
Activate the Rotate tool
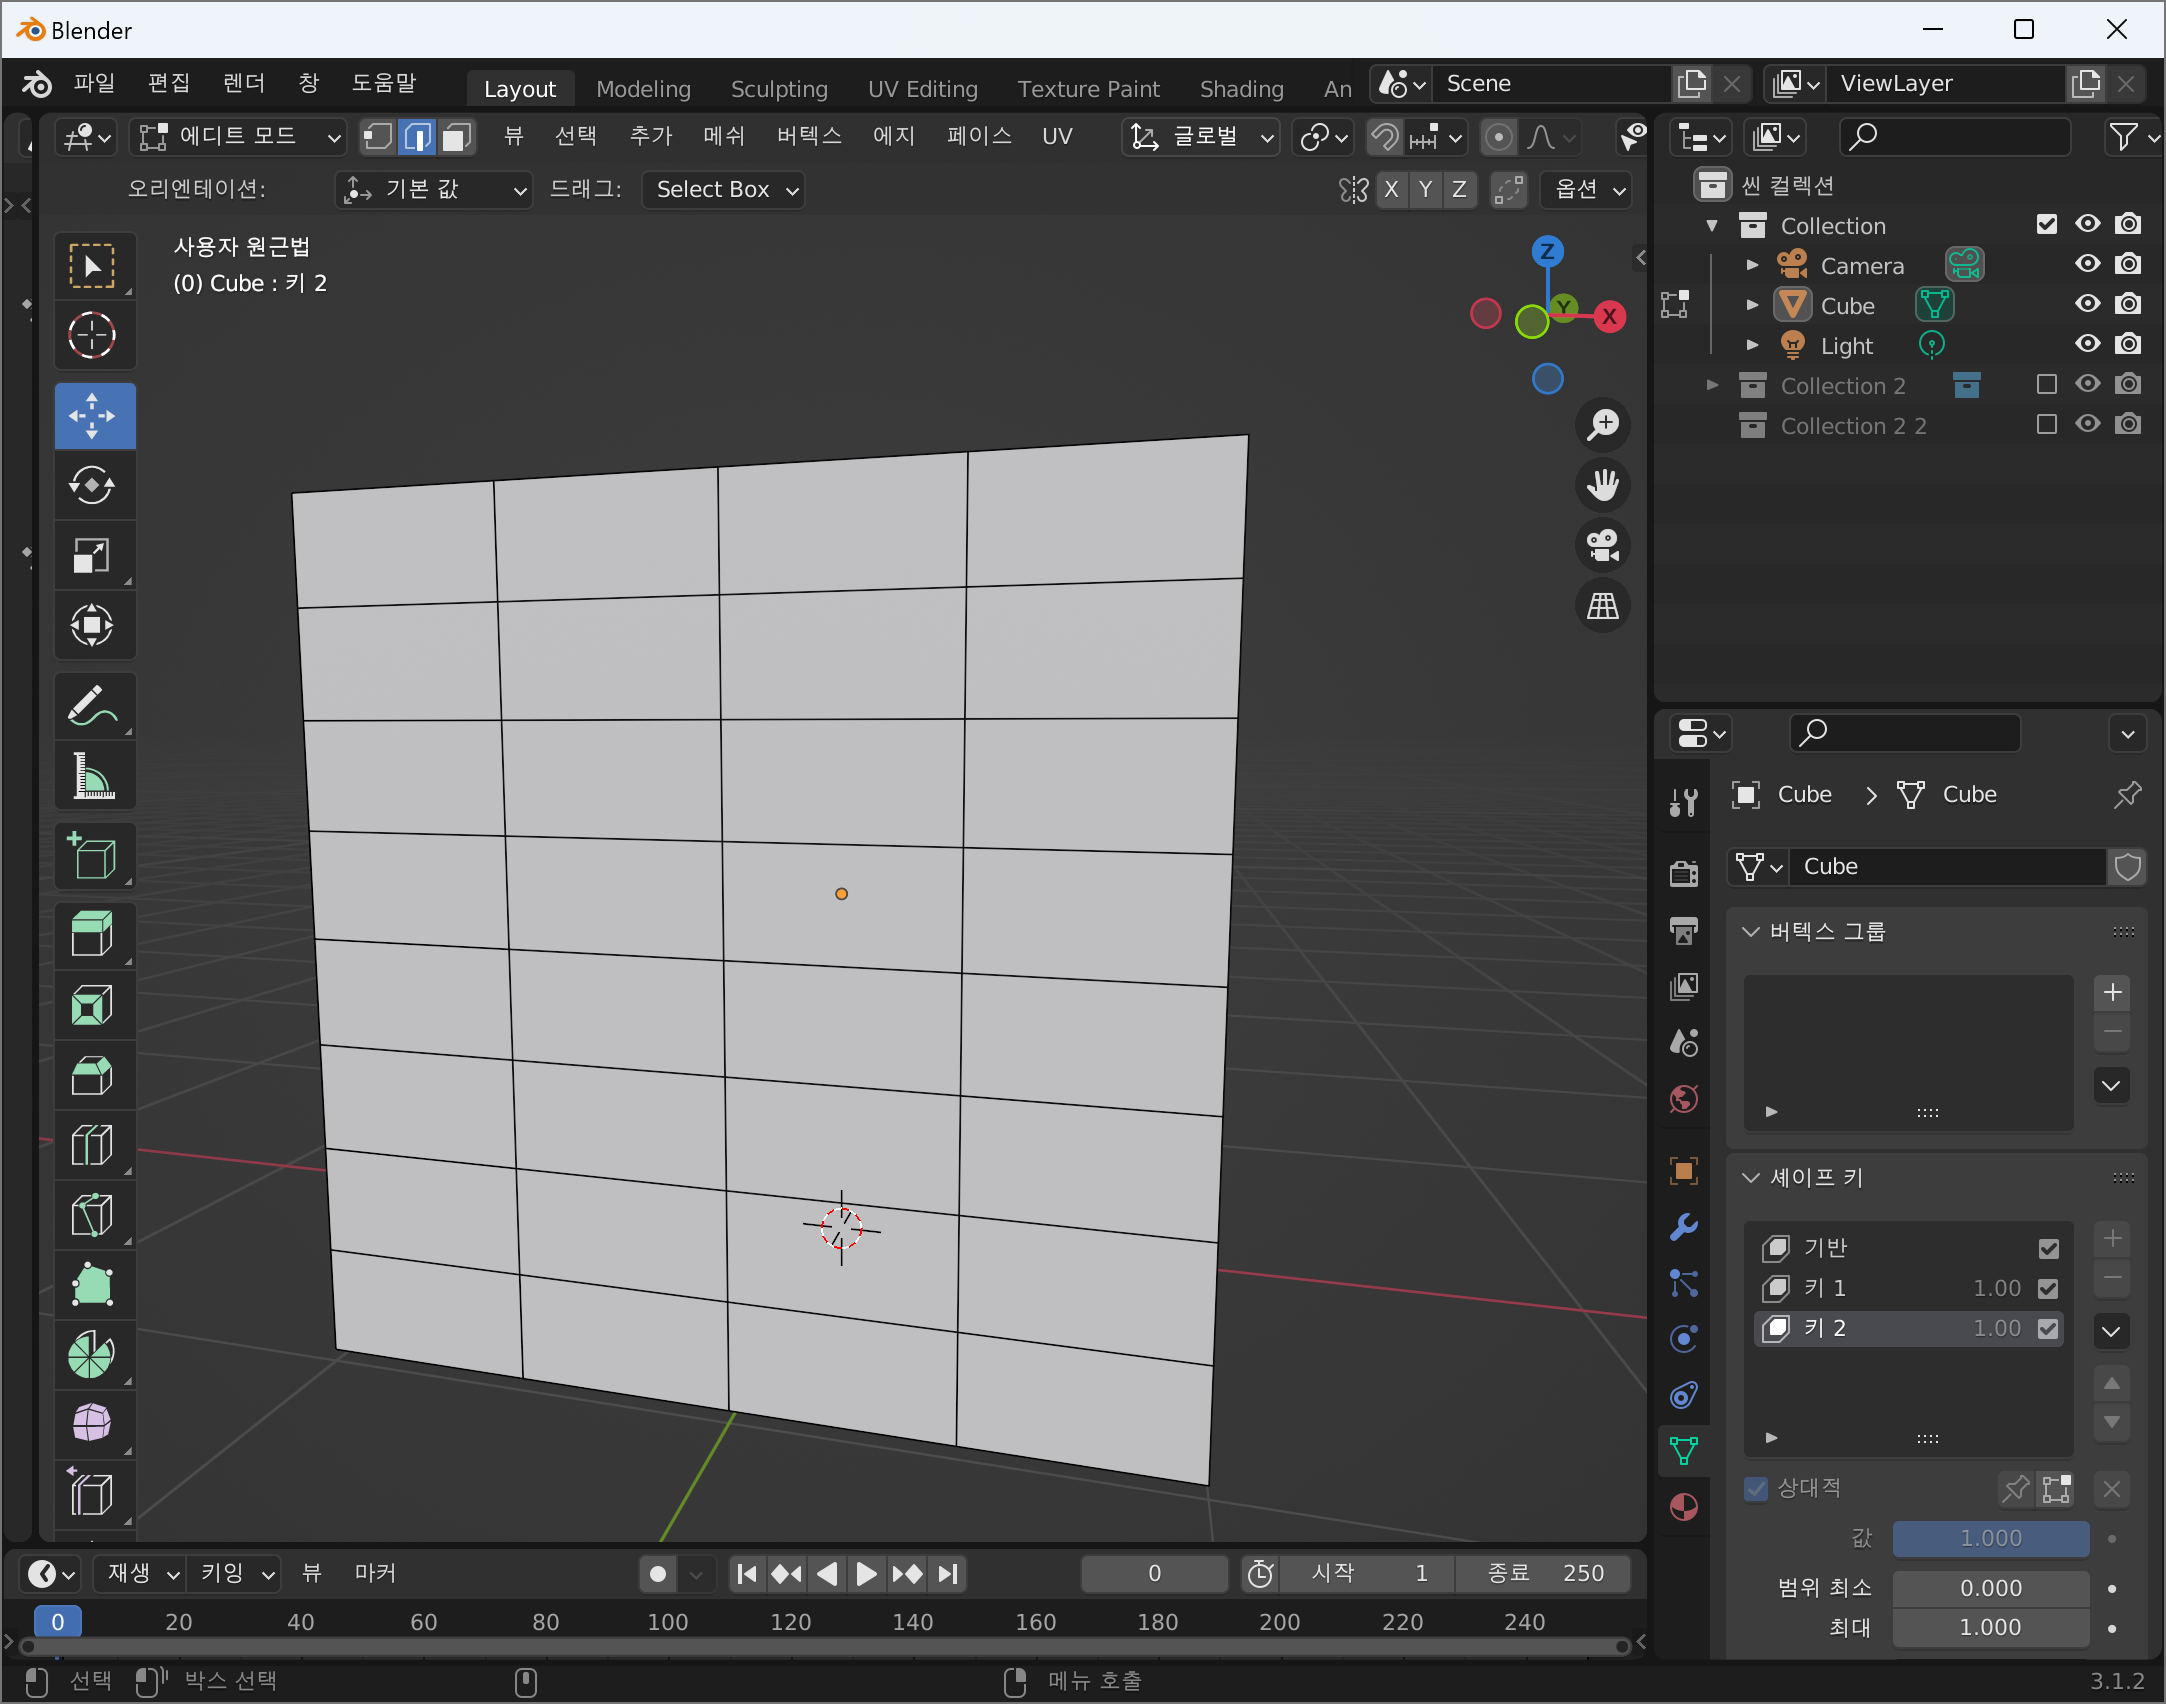pyautogui.click(x=93, y=486)
